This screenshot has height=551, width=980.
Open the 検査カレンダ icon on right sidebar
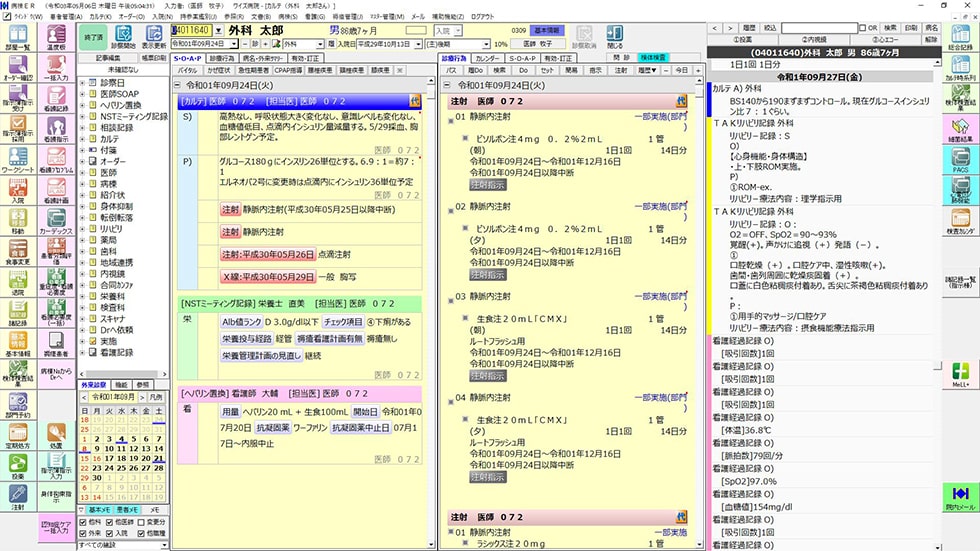[960, 221]
